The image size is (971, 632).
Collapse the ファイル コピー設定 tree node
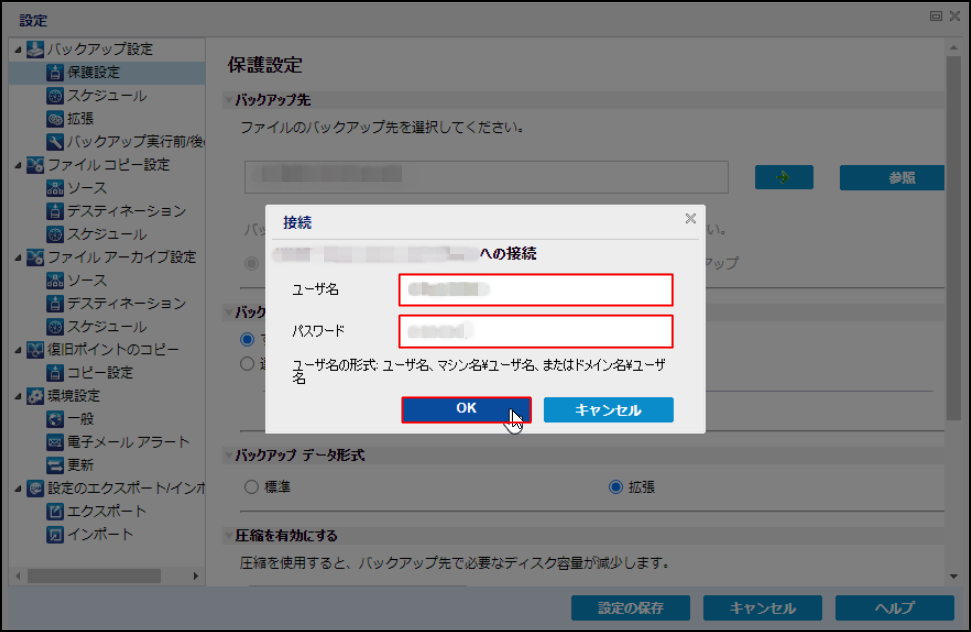18,165
